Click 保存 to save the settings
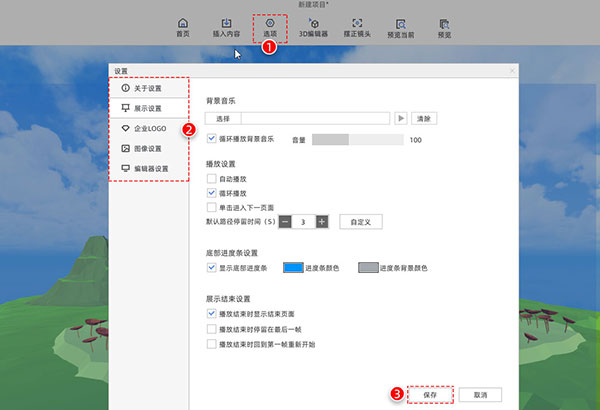The image size is (600, 410). point(430,394)
